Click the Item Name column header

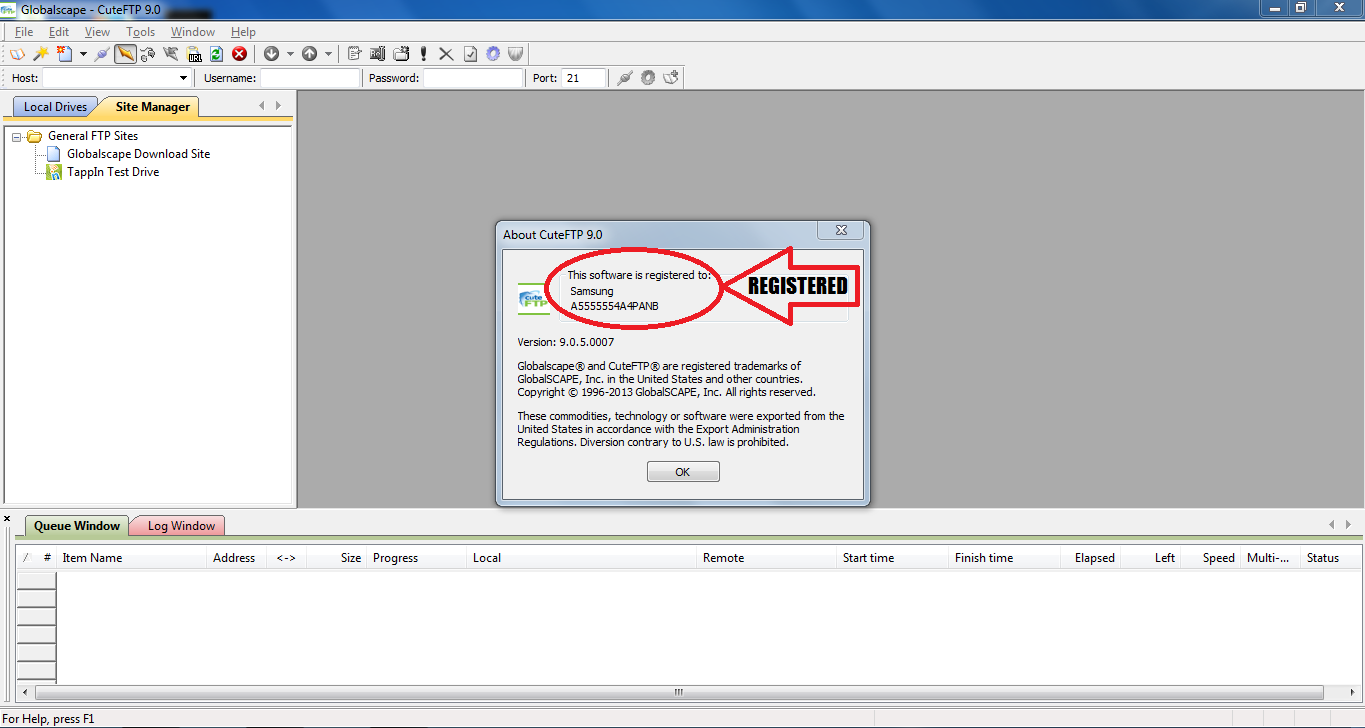(x=132, y=558)
